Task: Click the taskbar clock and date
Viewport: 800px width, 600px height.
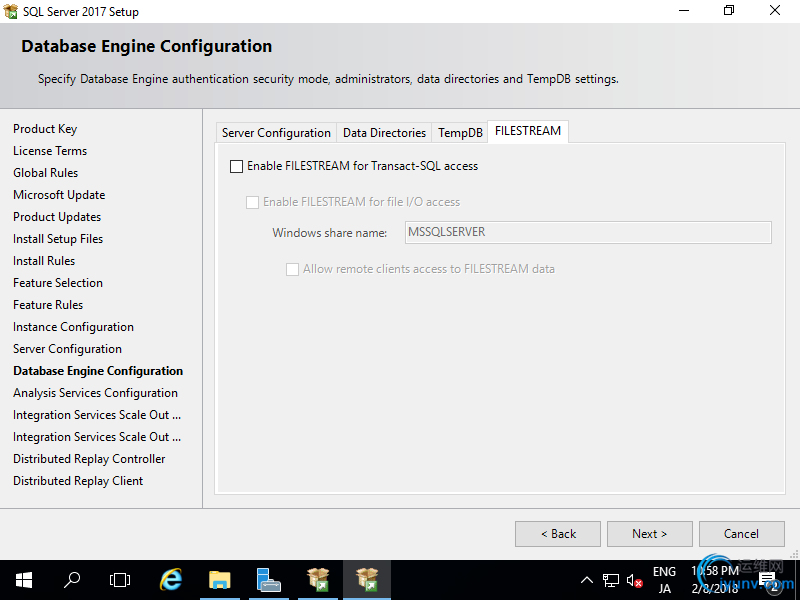Action: [x=715, y=580]
